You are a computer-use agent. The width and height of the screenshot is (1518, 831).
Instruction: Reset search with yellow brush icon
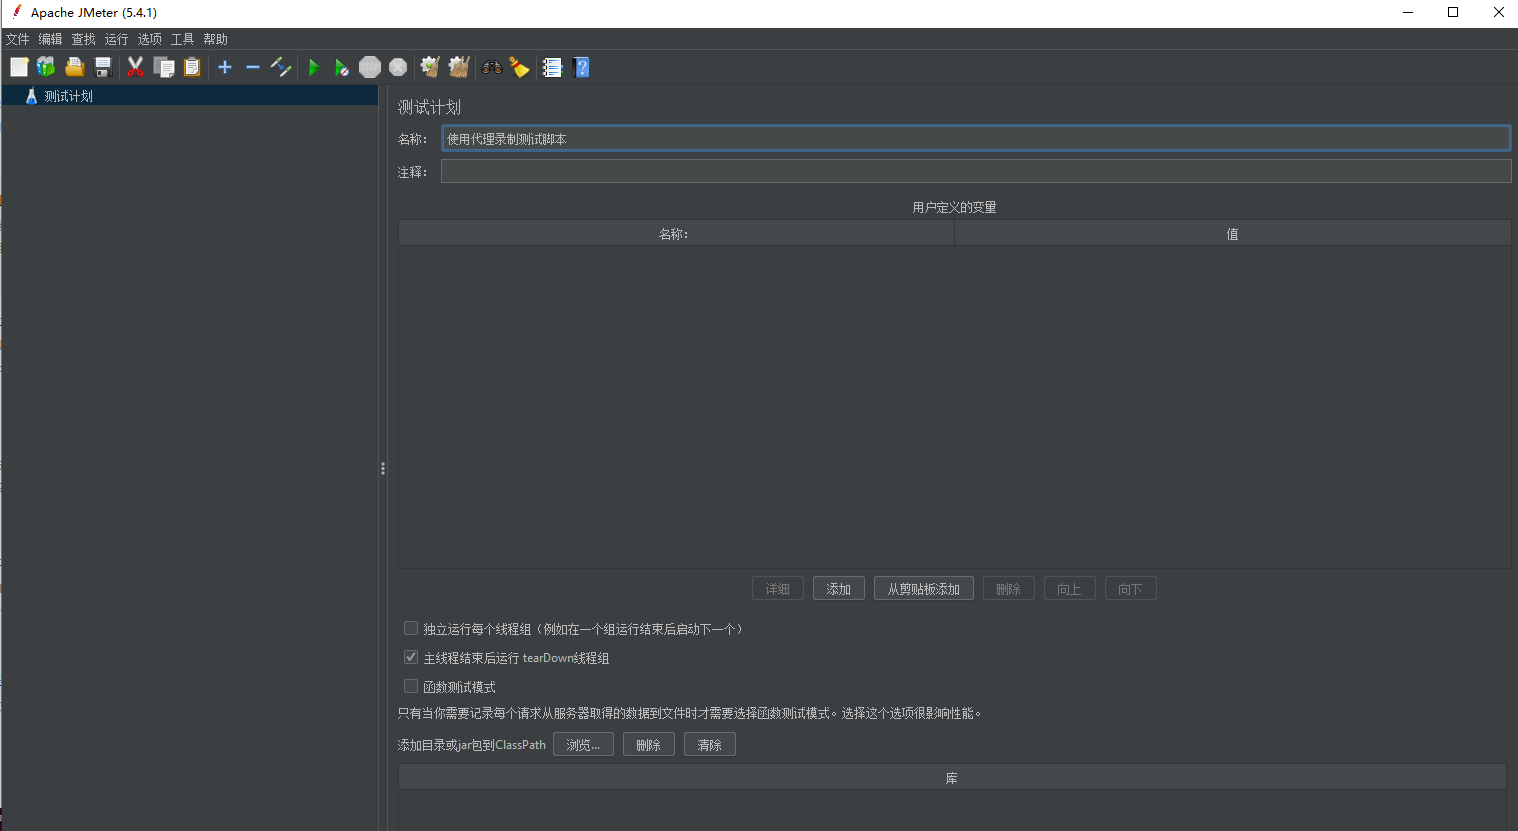(519, 67)
